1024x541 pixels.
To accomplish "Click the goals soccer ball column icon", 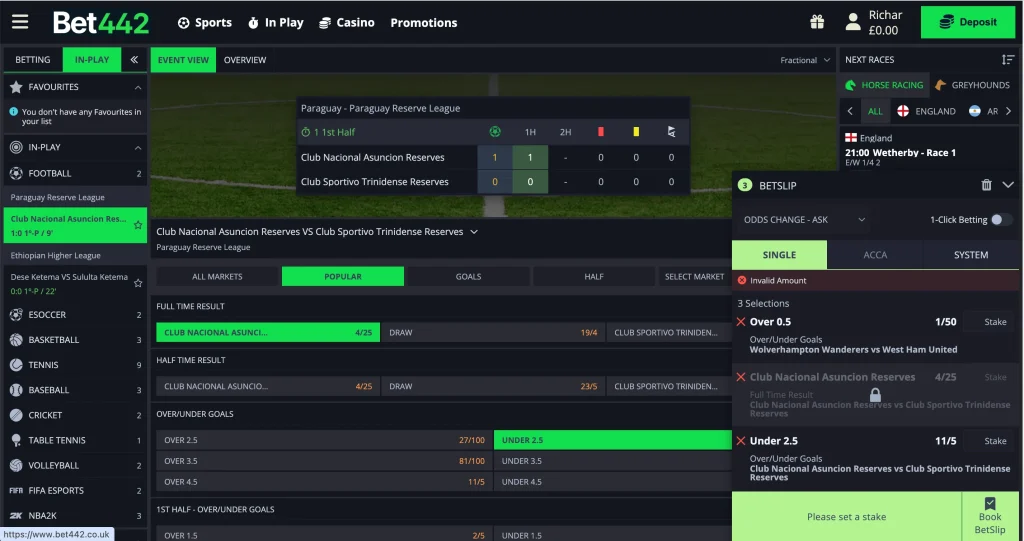I will click(x=495, y=132).
